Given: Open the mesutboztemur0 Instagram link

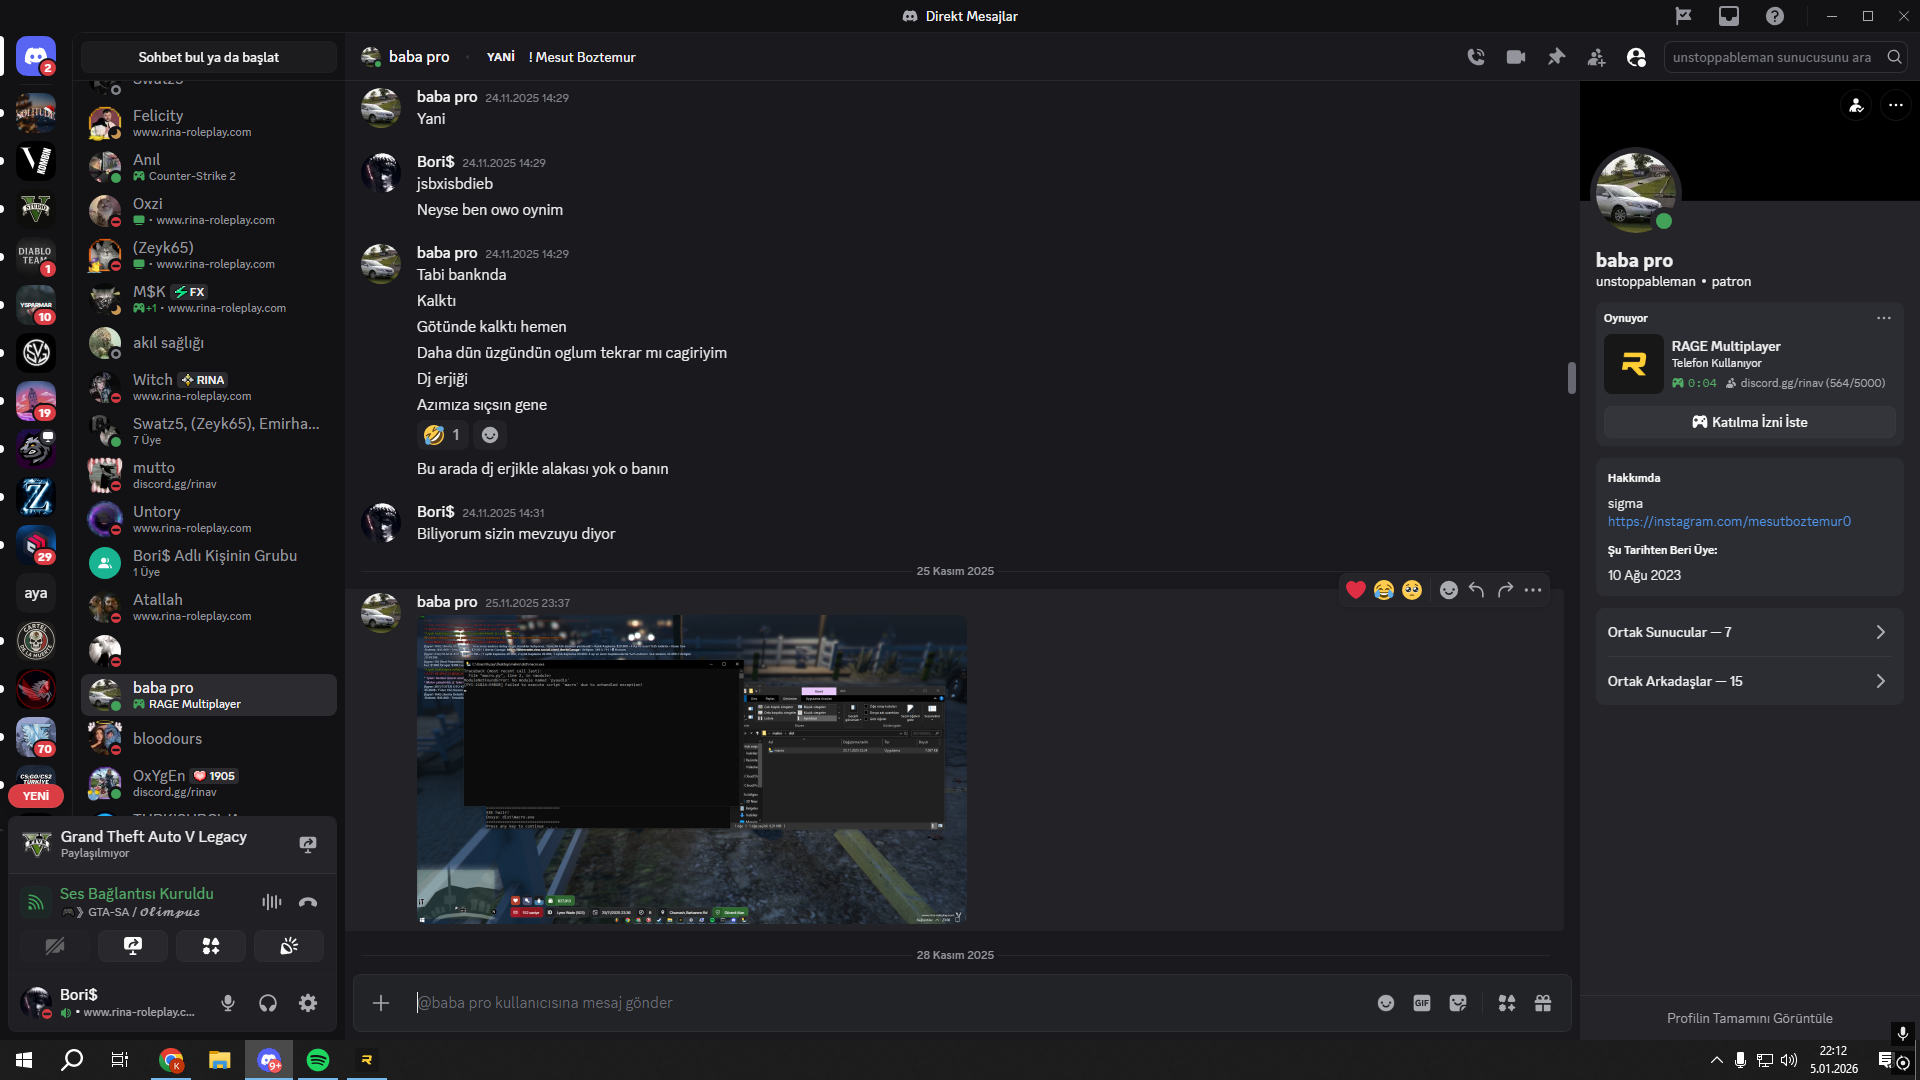Looking at the screenshot, I should click(1729, 521).
